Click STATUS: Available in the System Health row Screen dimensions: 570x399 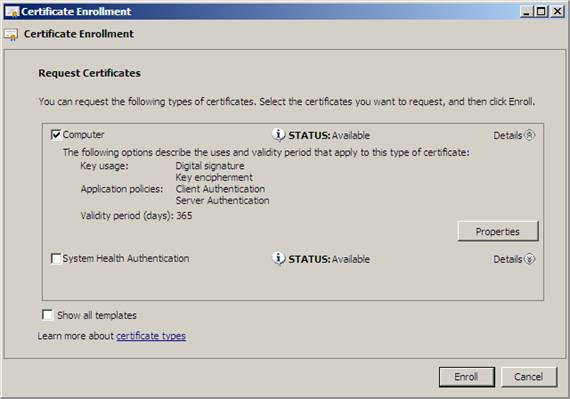(x=329, y=259)
